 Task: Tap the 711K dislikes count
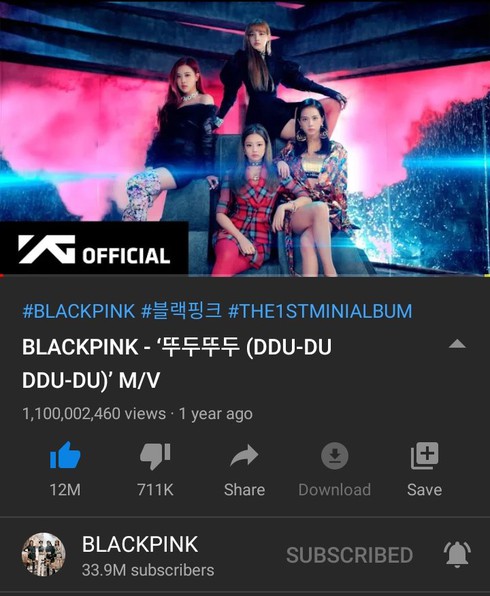[x=155, y=490]
